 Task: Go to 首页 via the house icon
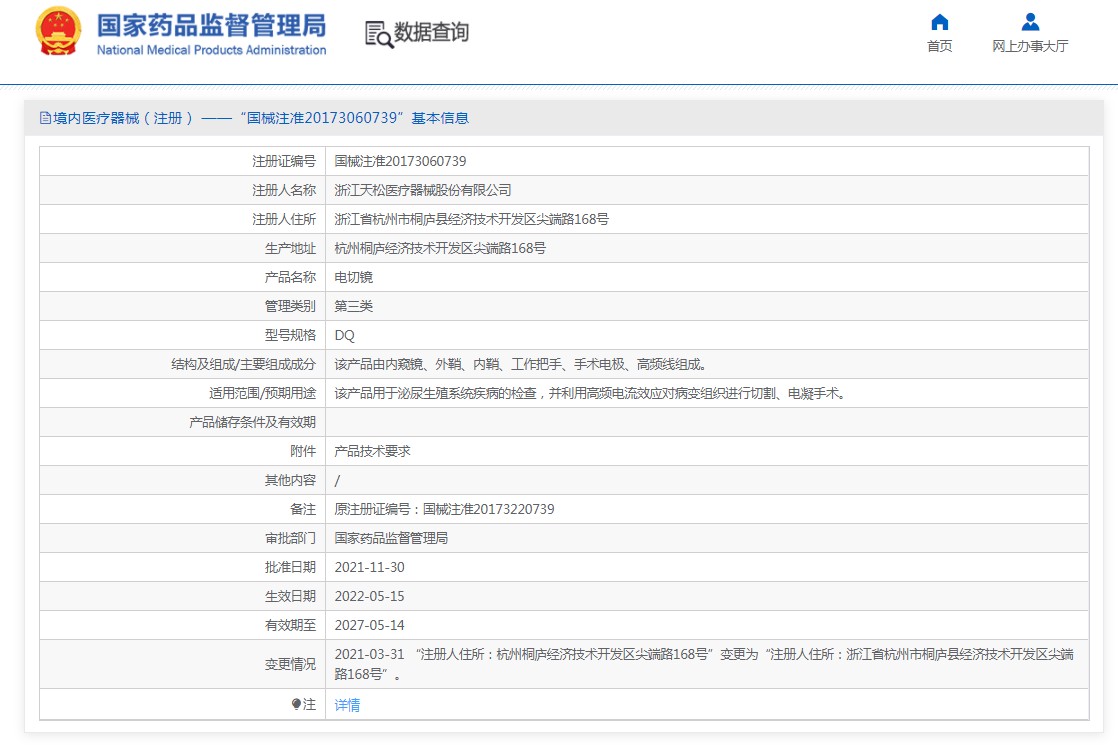(940, 22)
